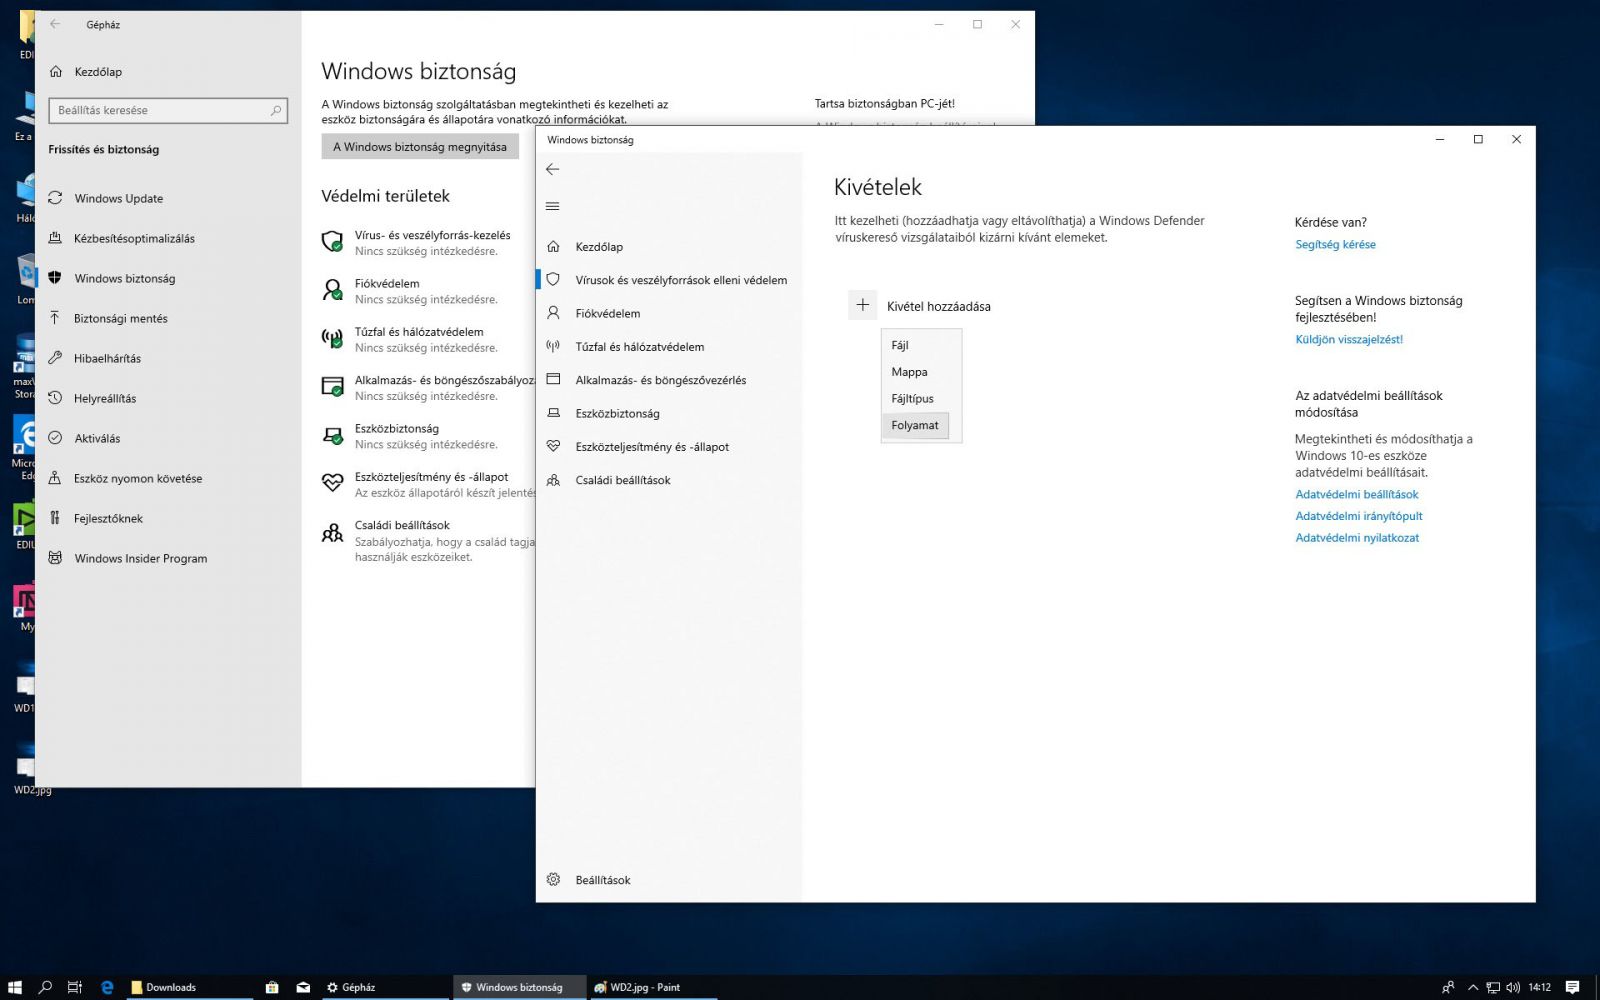Image resolution: width=1600 pixels, height=1000 pixels.
Task: Click the Családi beállítások family icon in sidebar
Action: (x=553, y=480)
